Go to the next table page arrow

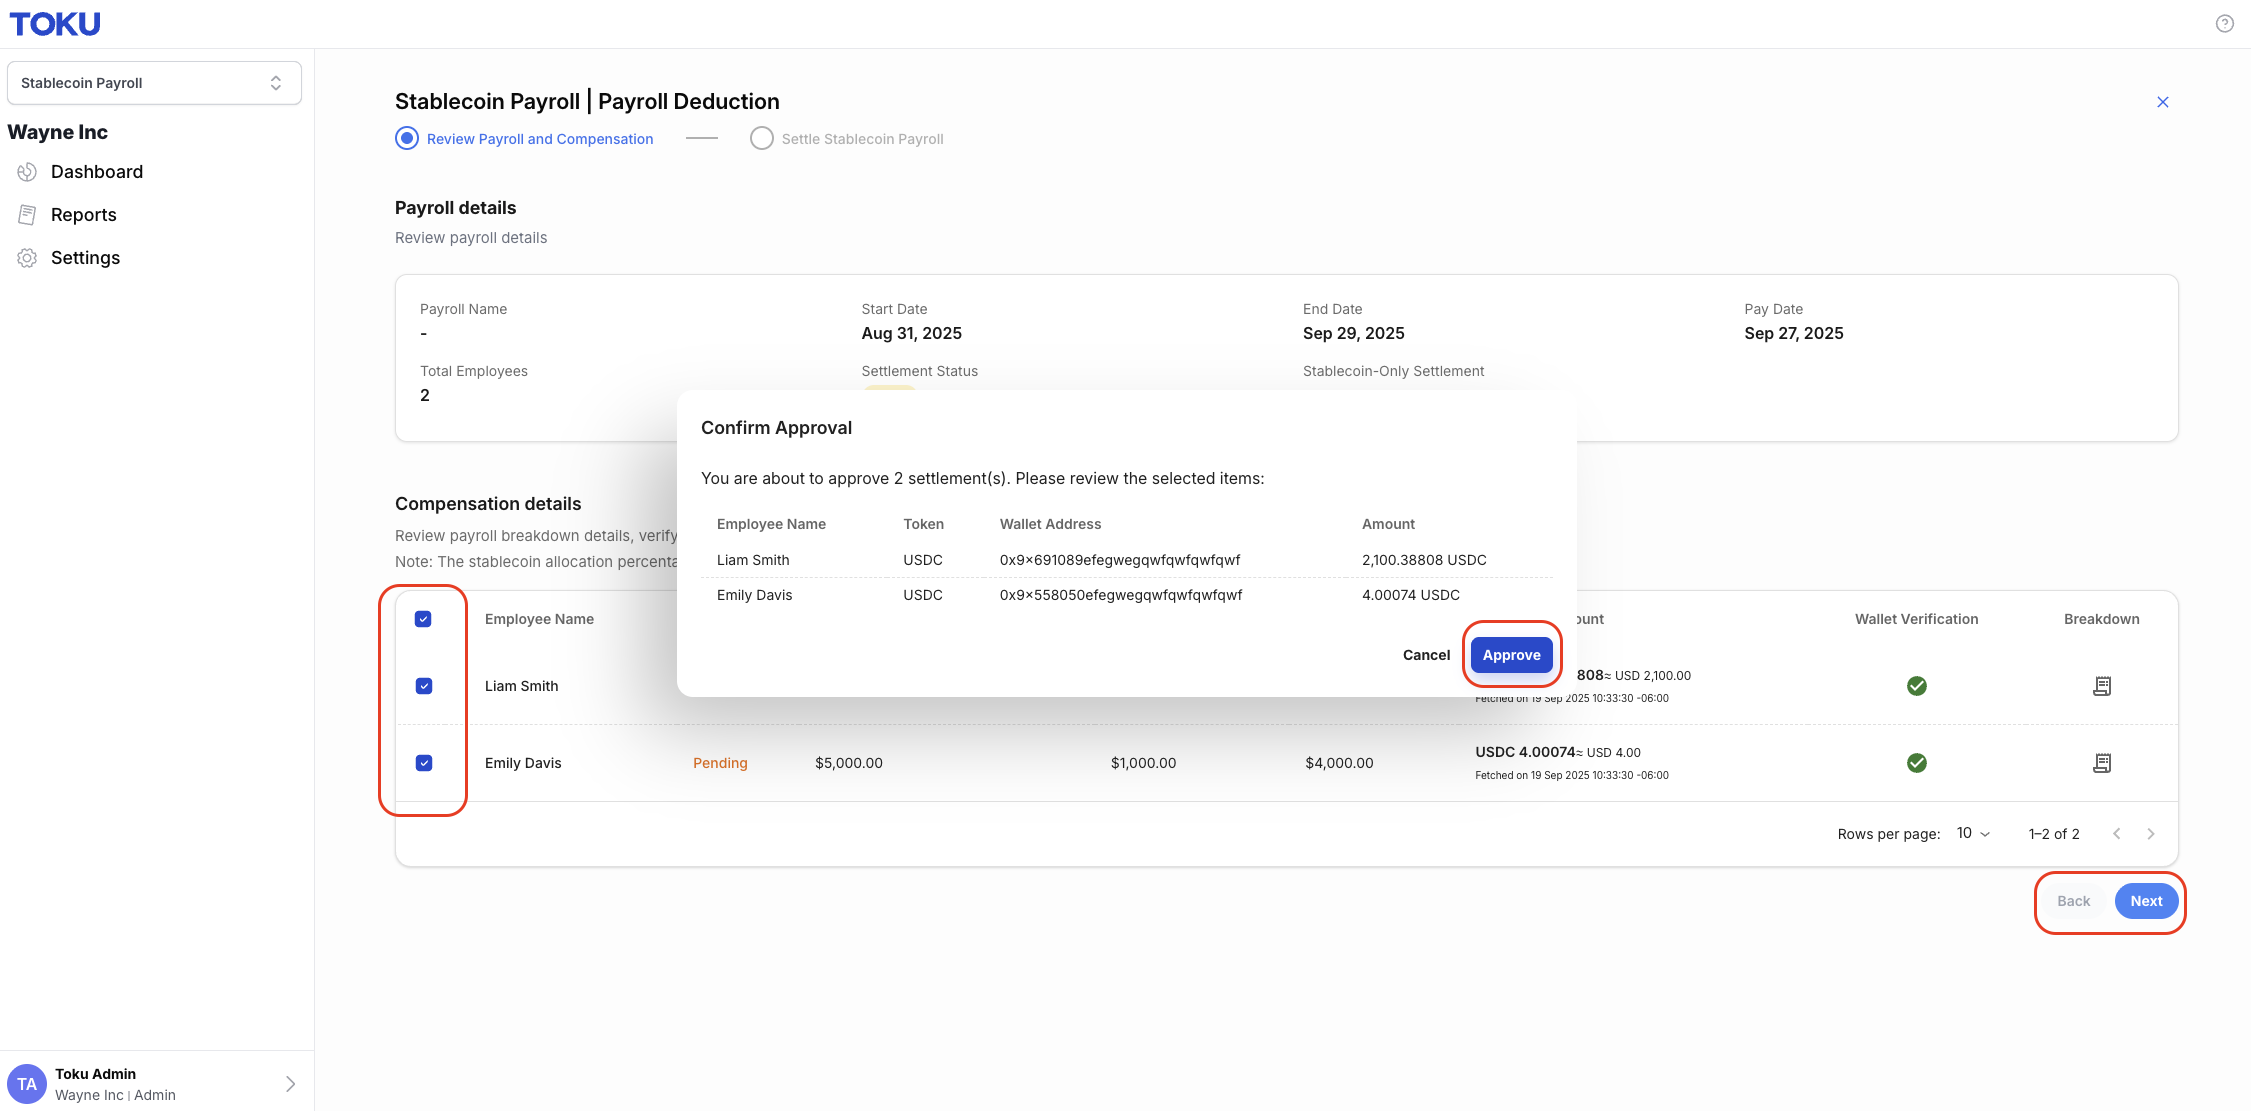tap(2150, 834)
